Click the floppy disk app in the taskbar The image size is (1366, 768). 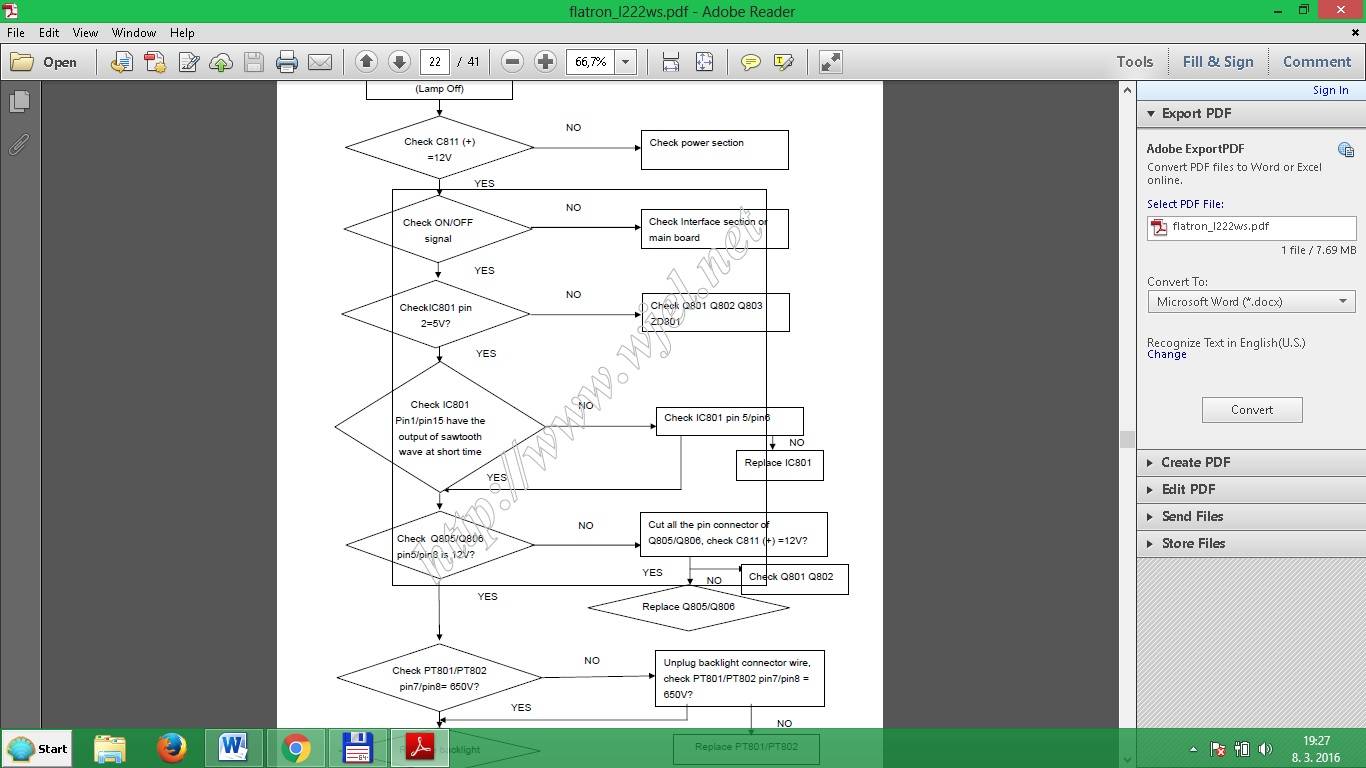[x=357, y=748]
